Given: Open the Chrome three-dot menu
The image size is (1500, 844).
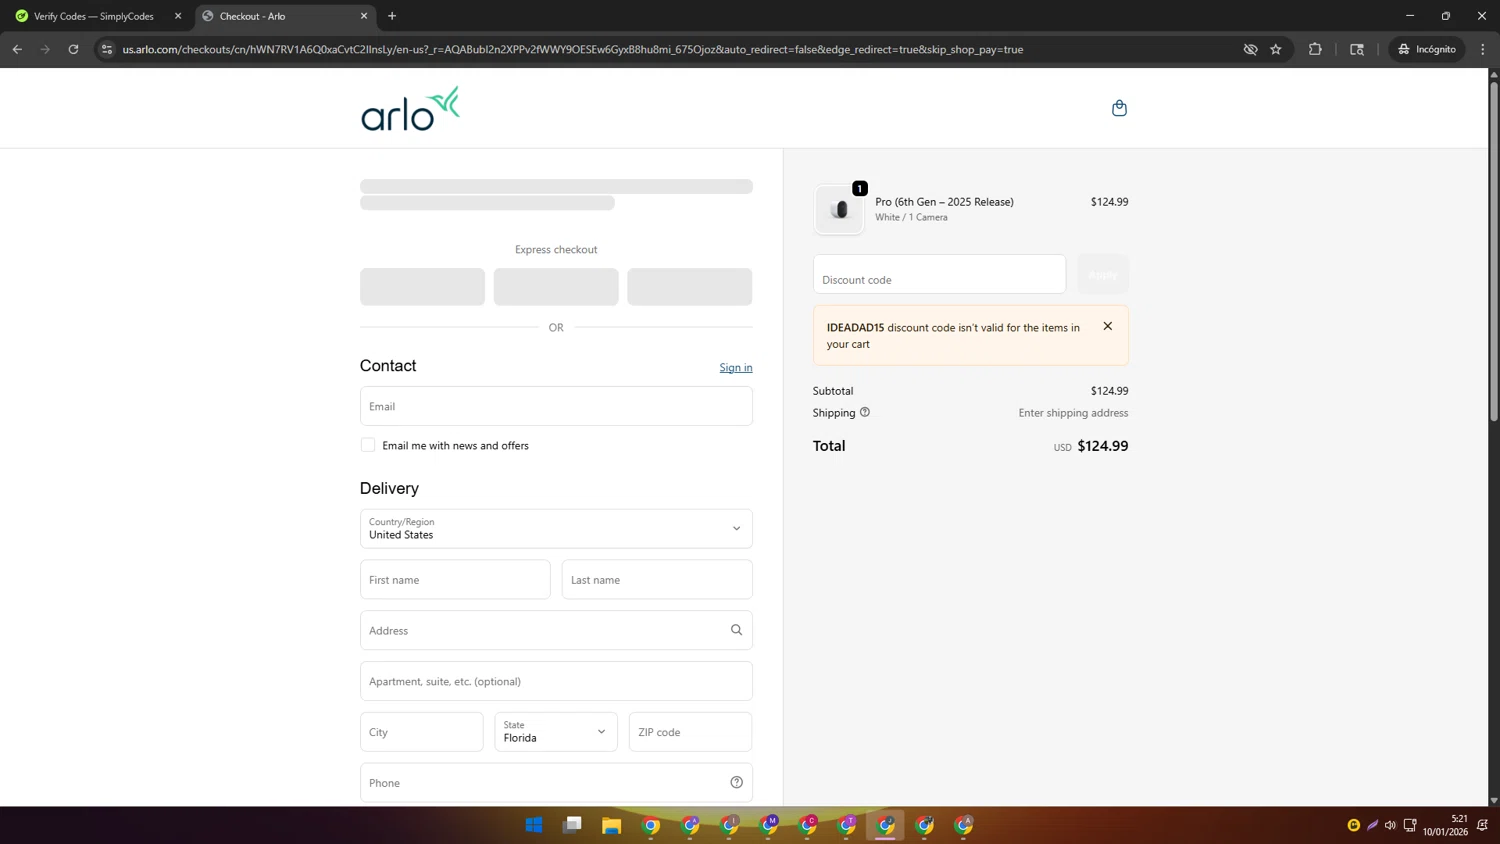Looking at the screenshot, I should 1483,49.
